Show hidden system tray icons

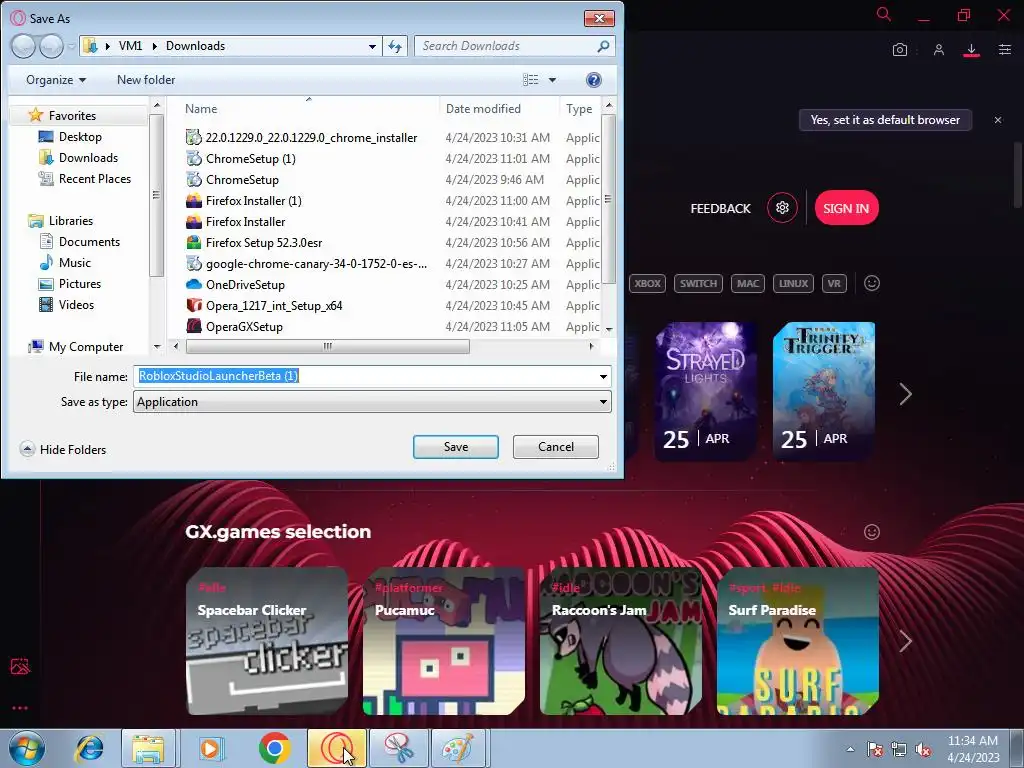coord(850,750)
